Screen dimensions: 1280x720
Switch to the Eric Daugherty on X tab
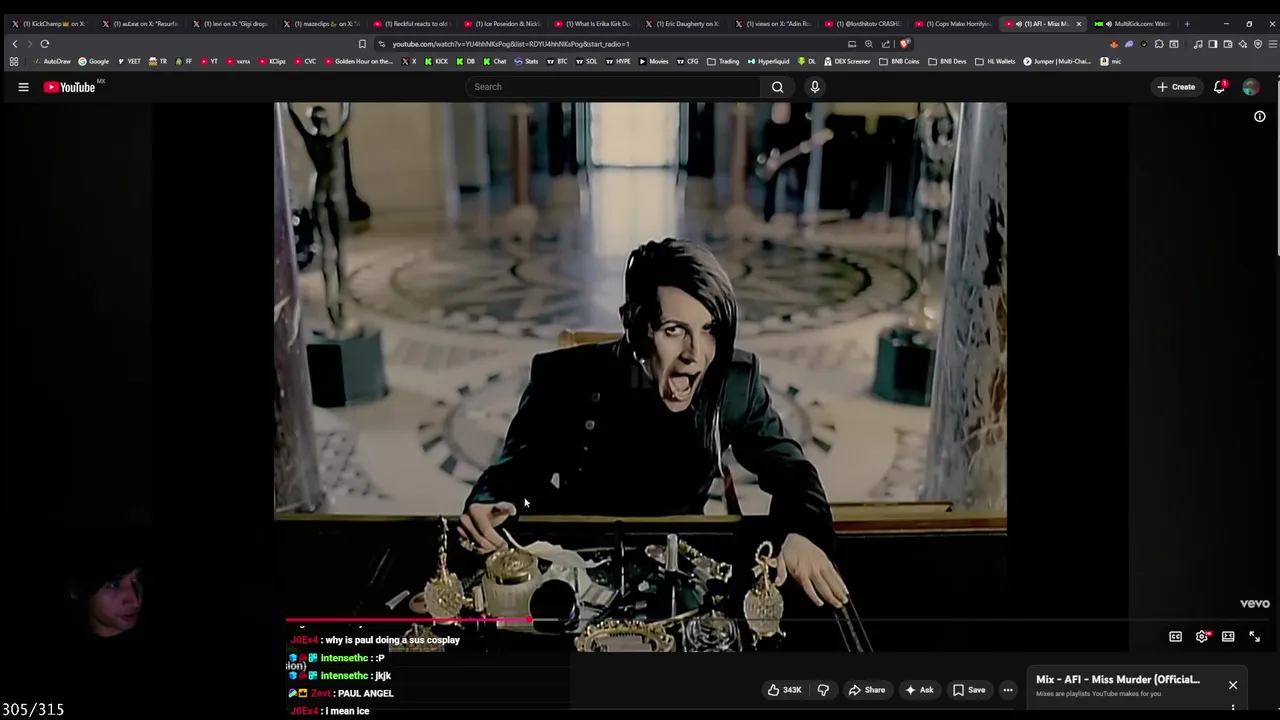click(685, 24)
